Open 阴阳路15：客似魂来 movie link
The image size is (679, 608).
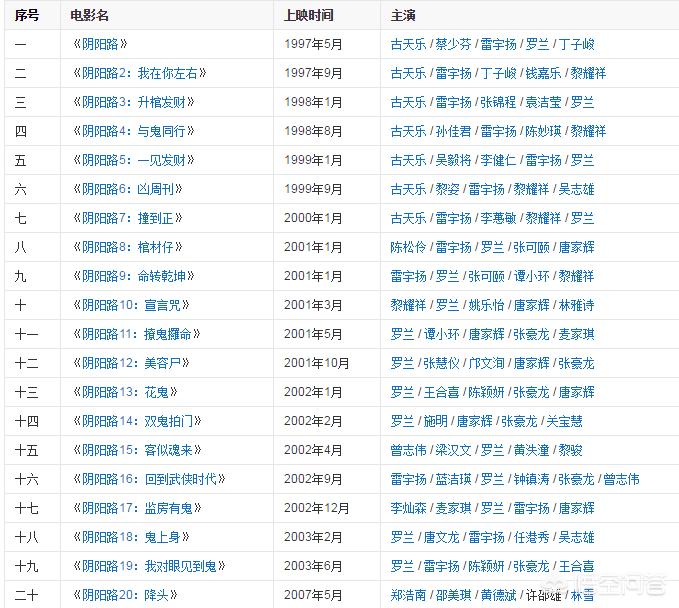pyautogui.click(x=137, y=450)
